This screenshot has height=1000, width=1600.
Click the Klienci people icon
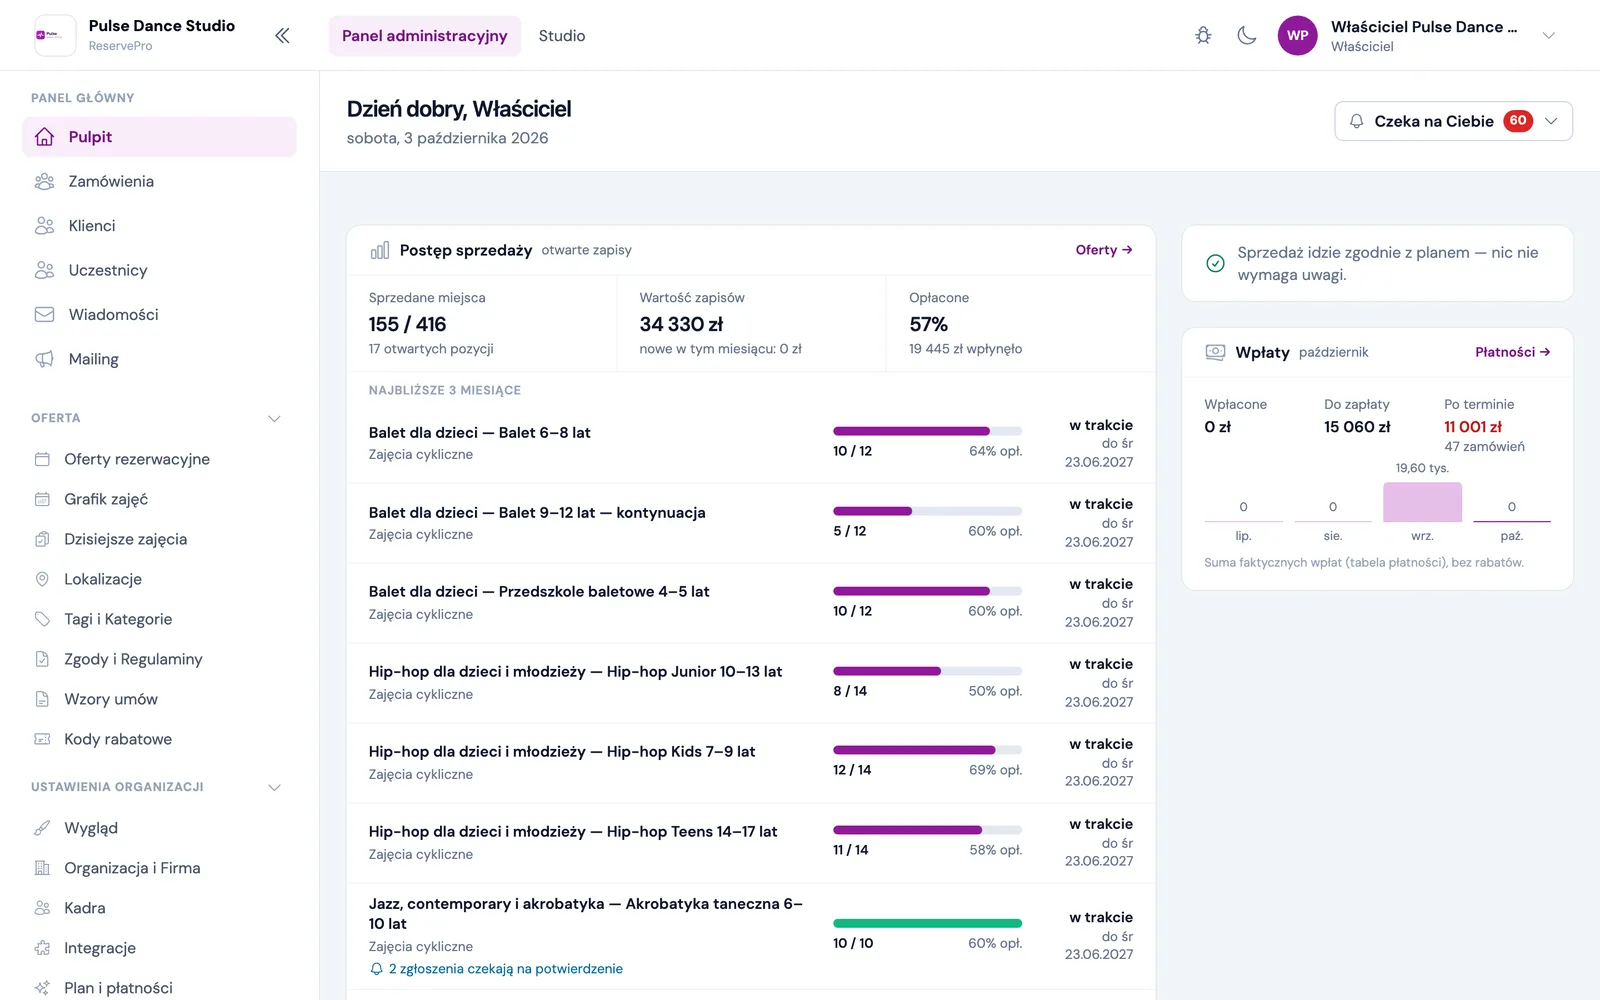pos(44,226)
